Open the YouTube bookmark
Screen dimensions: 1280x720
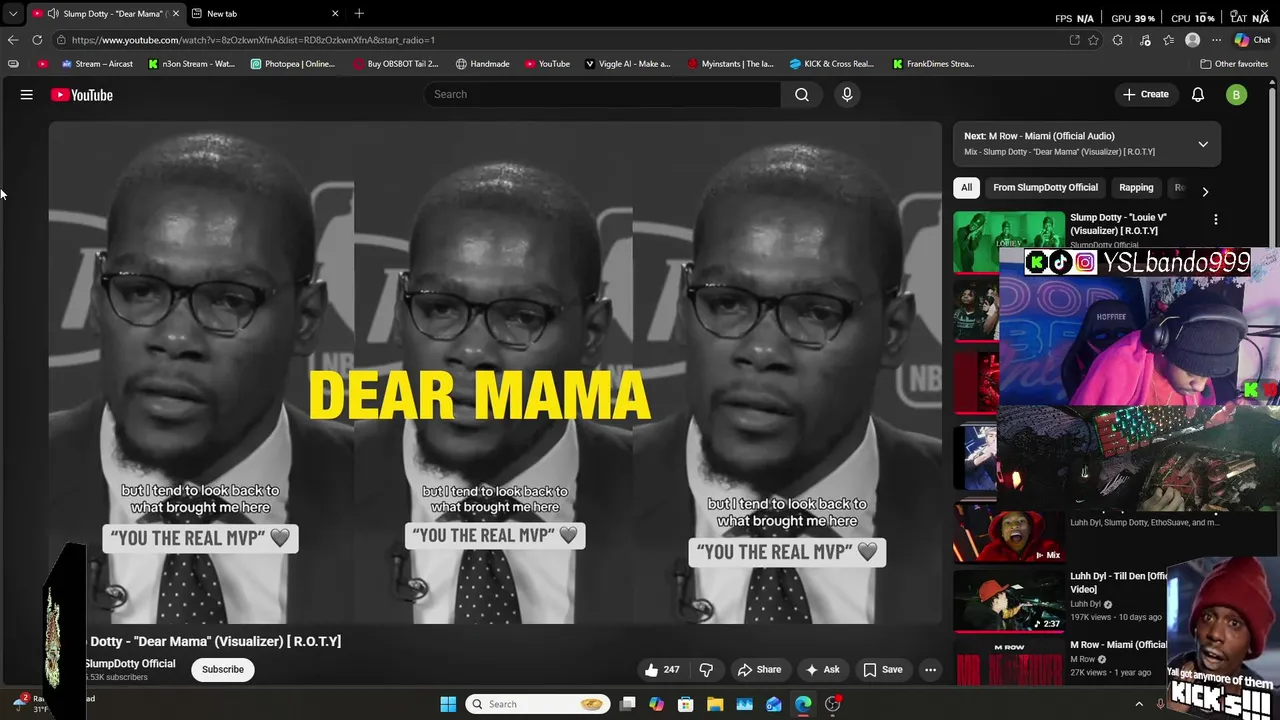(547, 64)
